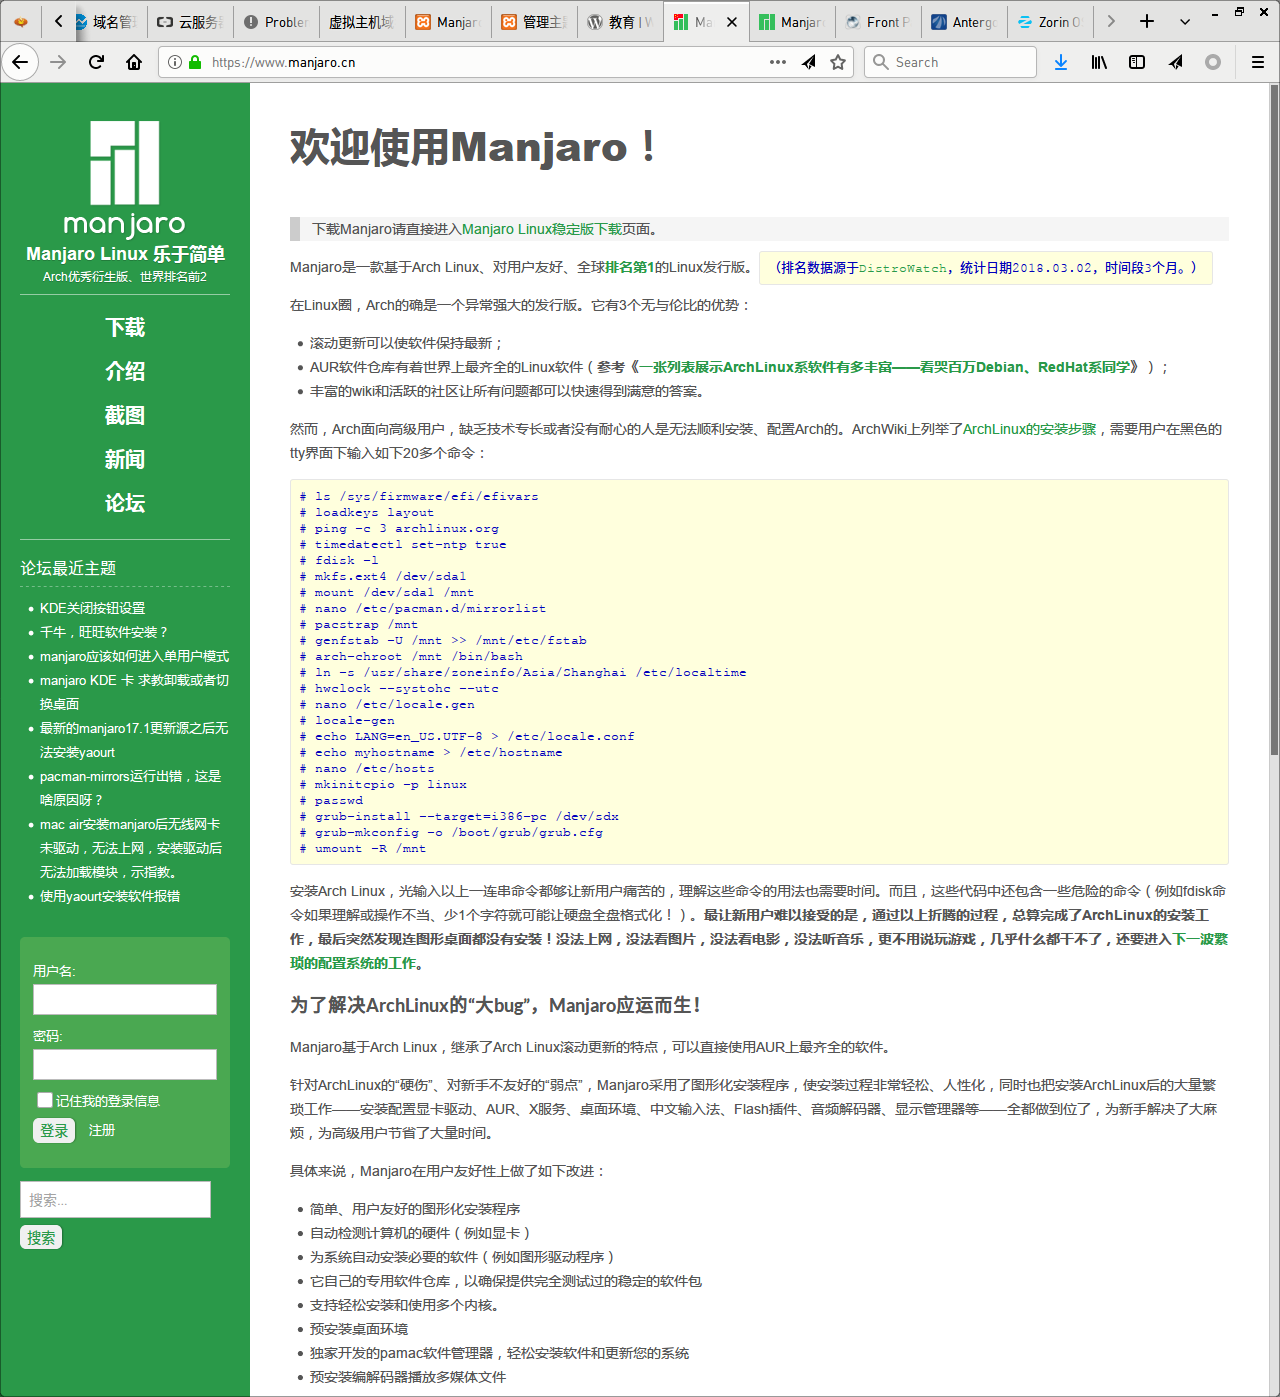Viewport: 1280px width, 1397px height.
Task: Open page actions three-dots menu
Action: click(x=778, y=62)
